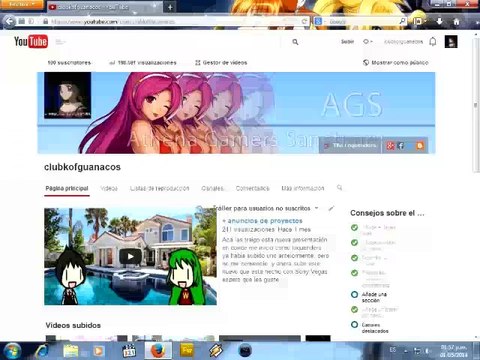Click the padlock icon in the address bar
The height and width of the screenshot is (360, 480).
point(46,21)
